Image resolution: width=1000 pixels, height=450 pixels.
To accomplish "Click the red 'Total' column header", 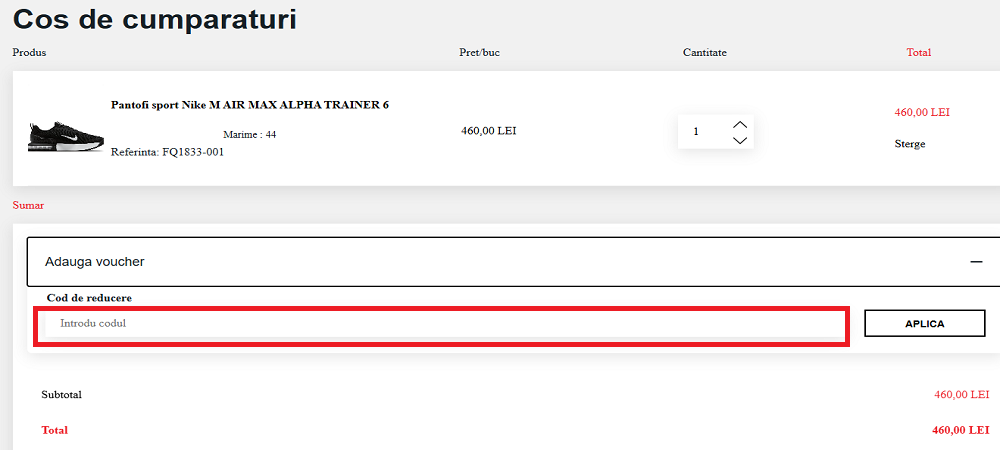I will [918, 53].
